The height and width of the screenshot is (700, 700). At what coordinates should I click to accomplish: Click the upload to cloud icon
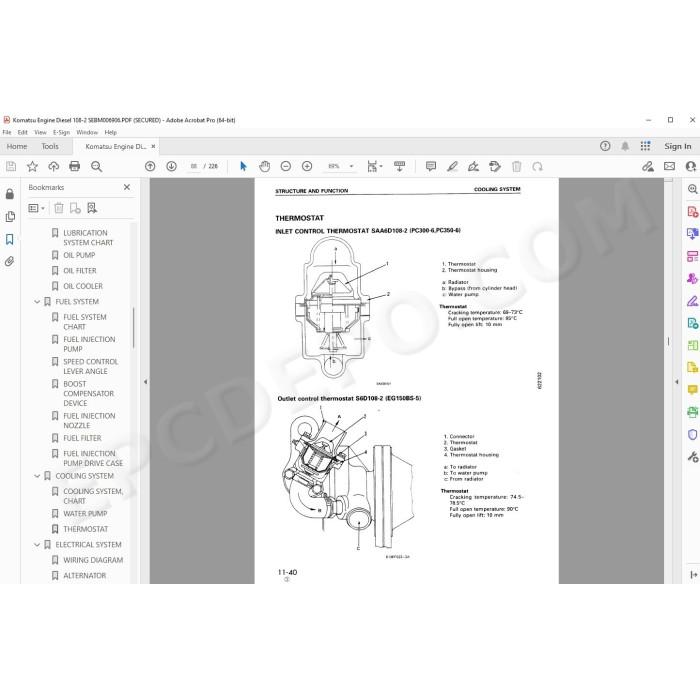54,167
